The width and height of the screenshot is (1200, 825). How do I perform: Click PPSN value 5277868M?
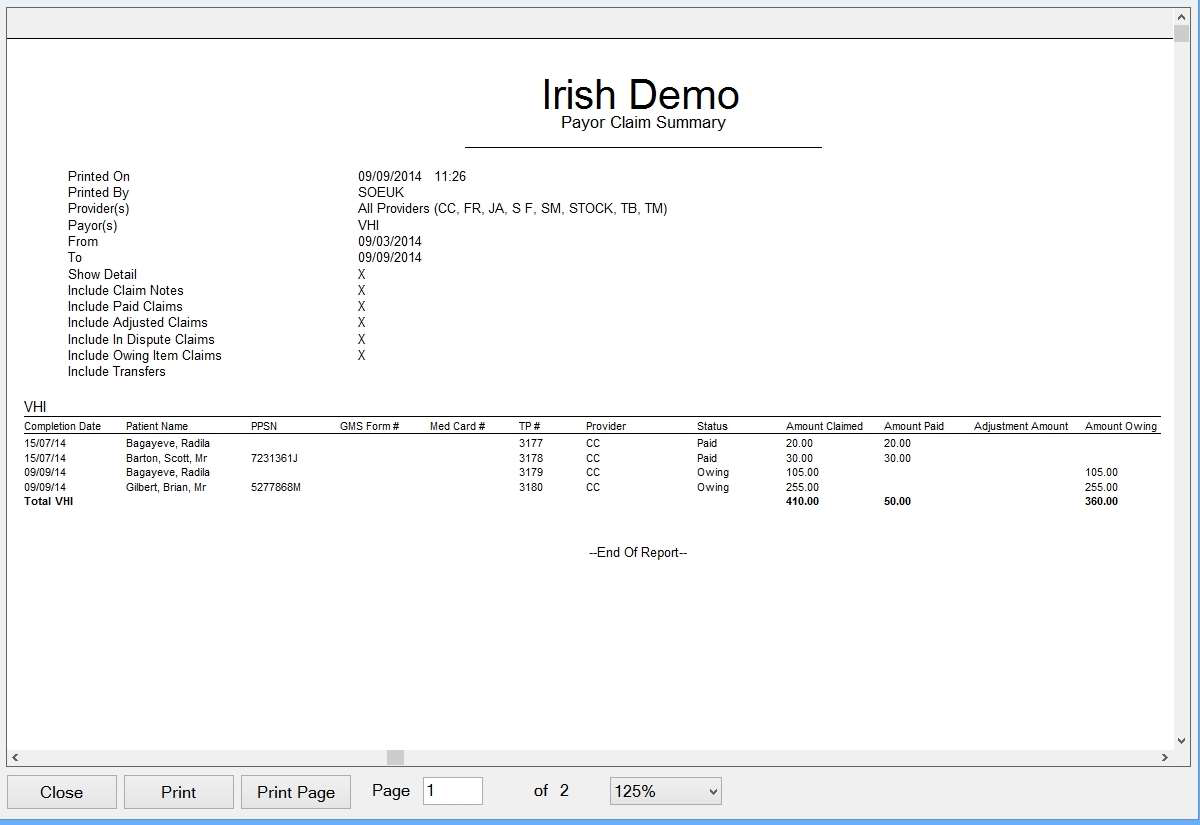tap(276, 488)
